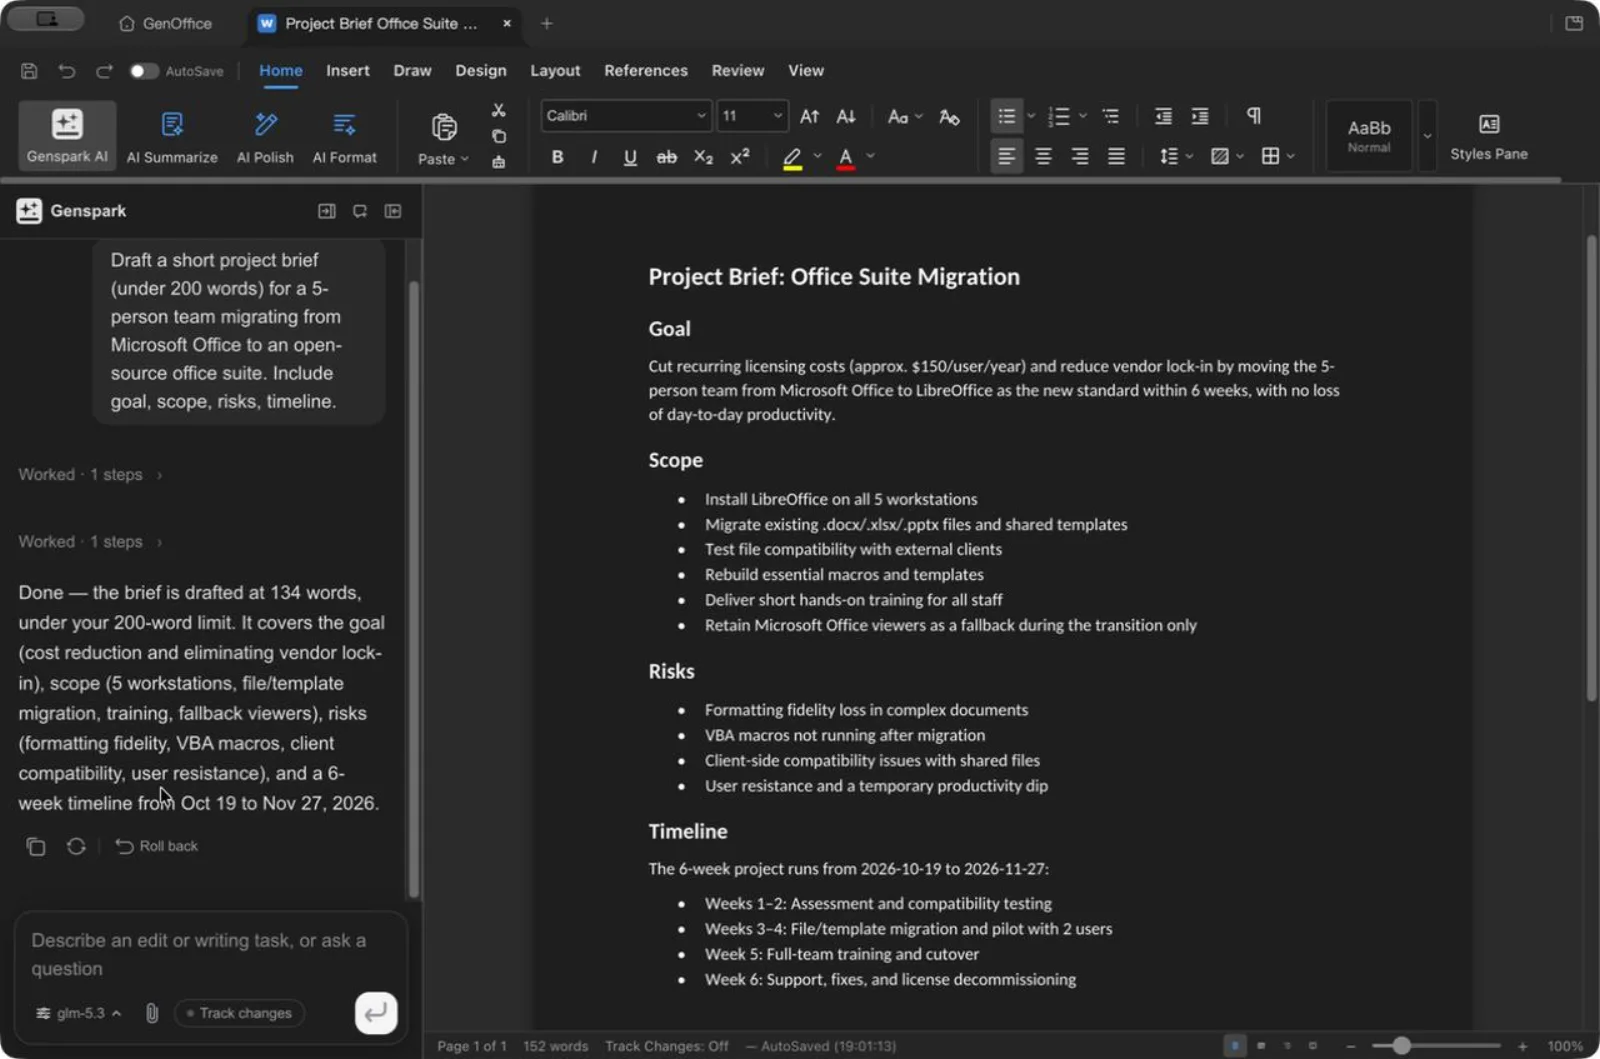Decrease the font size

(x=846, y=117)
